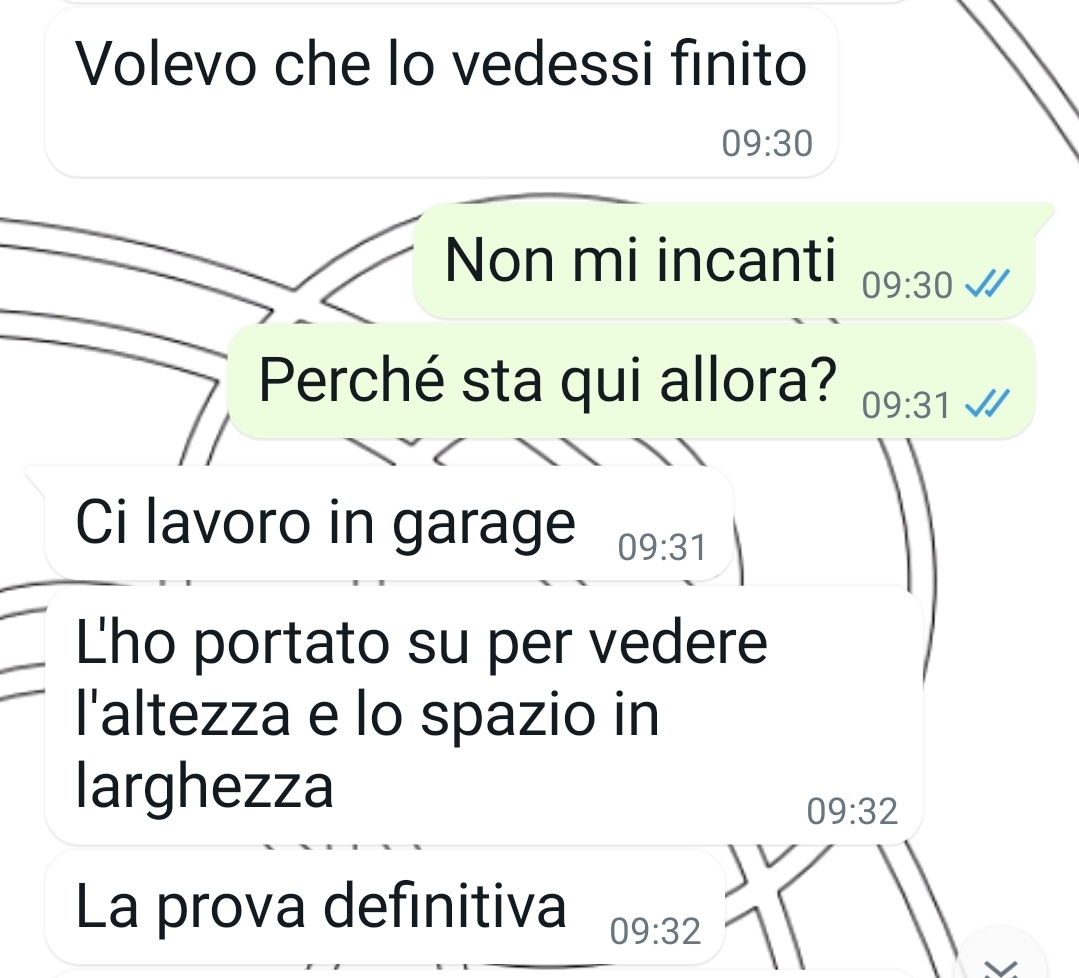
Task: Click the 09:31 timestamp beside "Perché sta qui allora?"
Action: 906,405
